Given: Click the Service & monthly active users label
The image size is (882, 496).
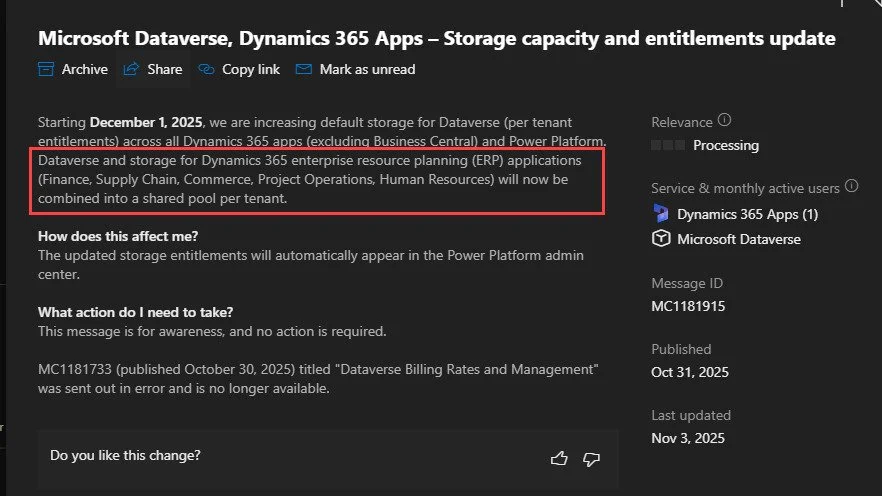Looking at the screenshot, I should (745, 188).
